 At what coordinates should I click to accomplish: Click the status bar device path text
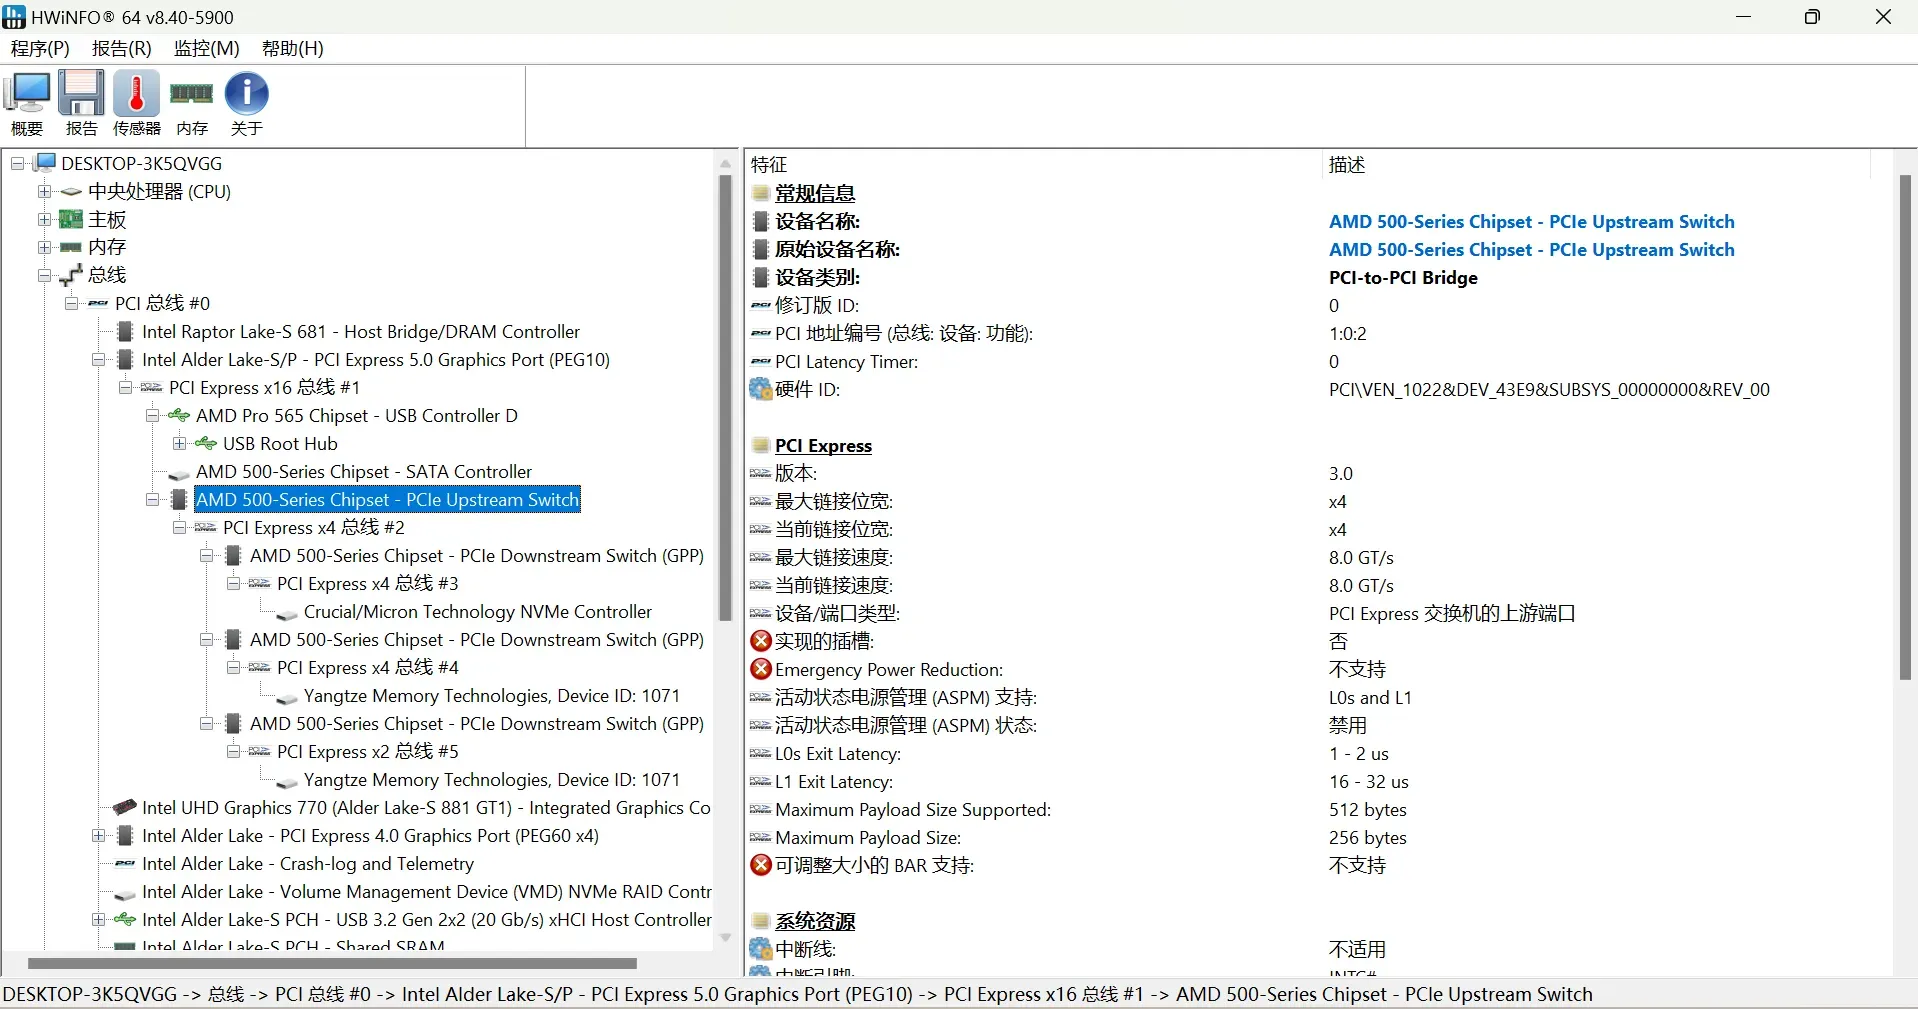797,994
